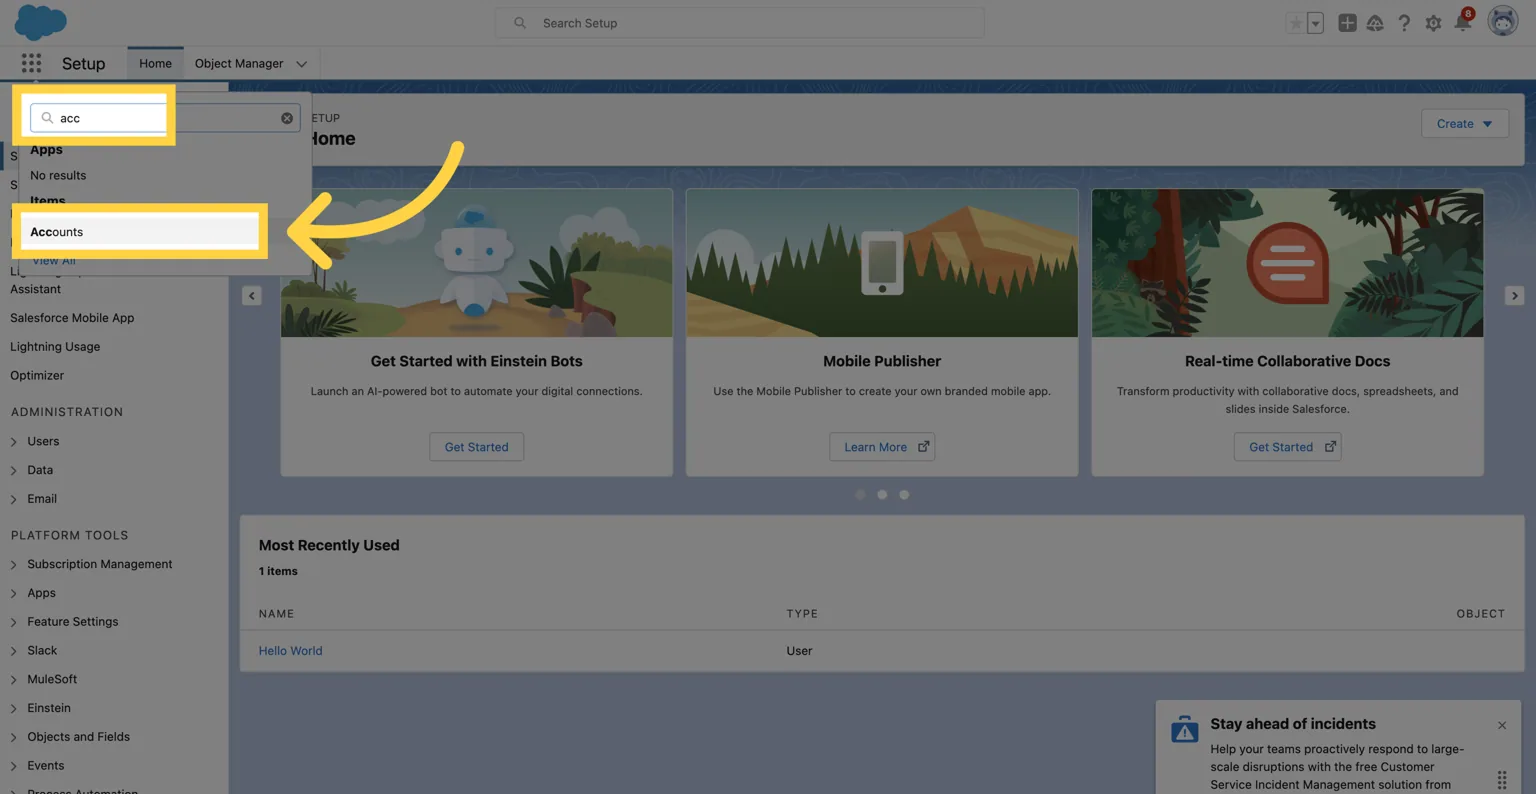Image resolution: width=1536 pixels, height=794 pixels.
Task: Expand the Object Manager tab chevron
Action: click(x=301, y=64)
